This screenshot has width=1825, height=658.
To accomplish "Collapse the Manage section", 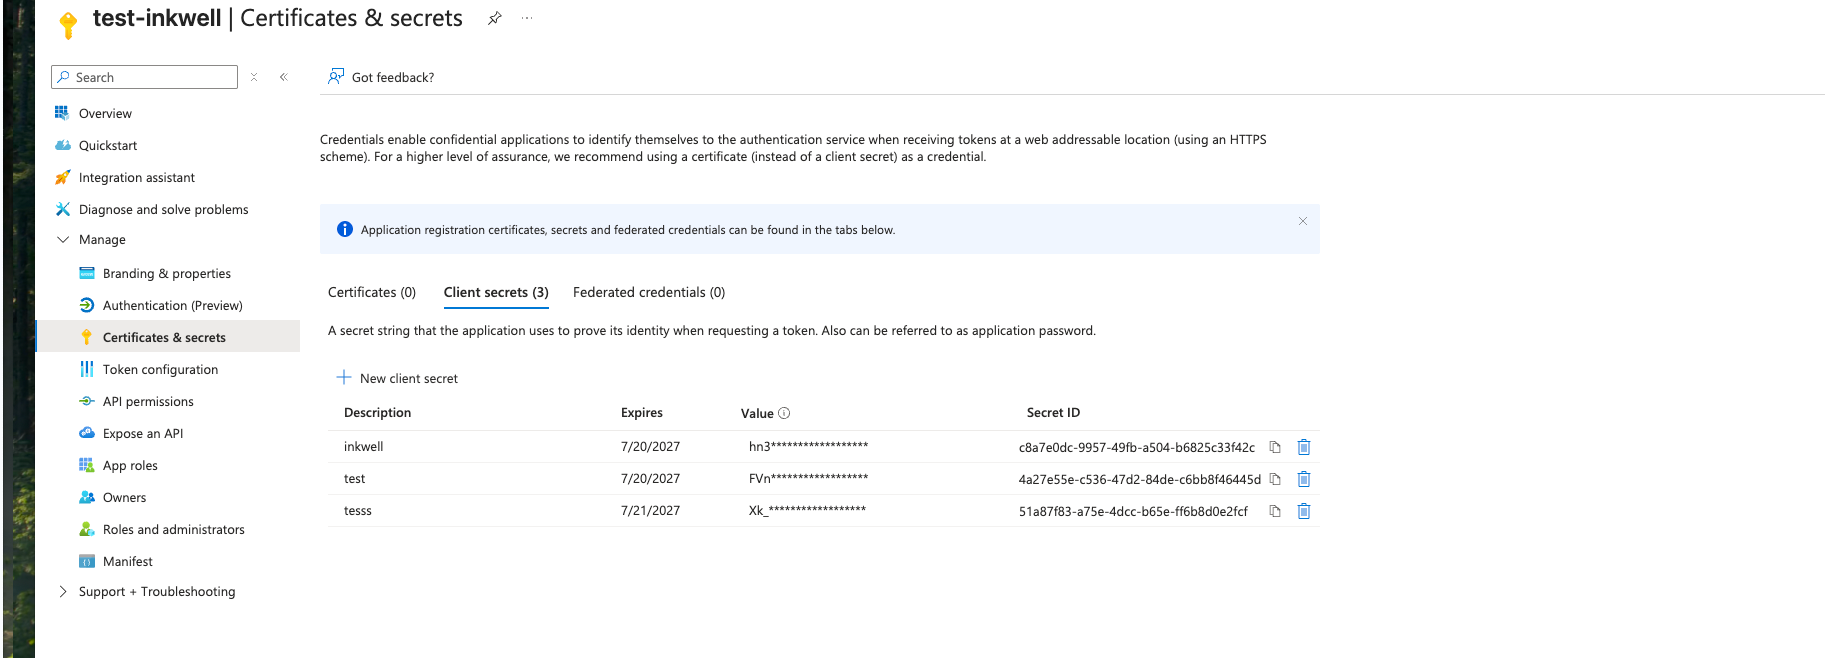I will pyautogui.click(x=63, y=239).
